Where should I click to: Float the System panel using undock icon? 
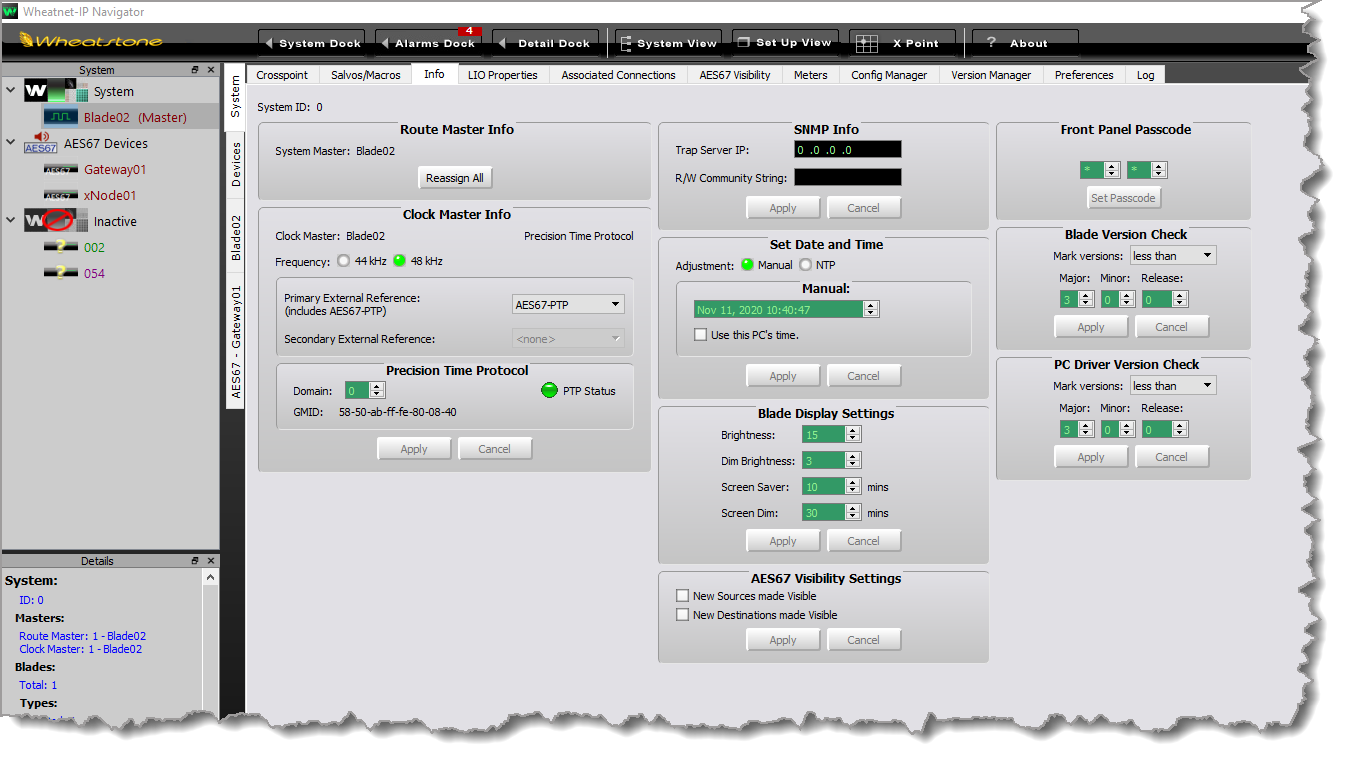[196, 70]
